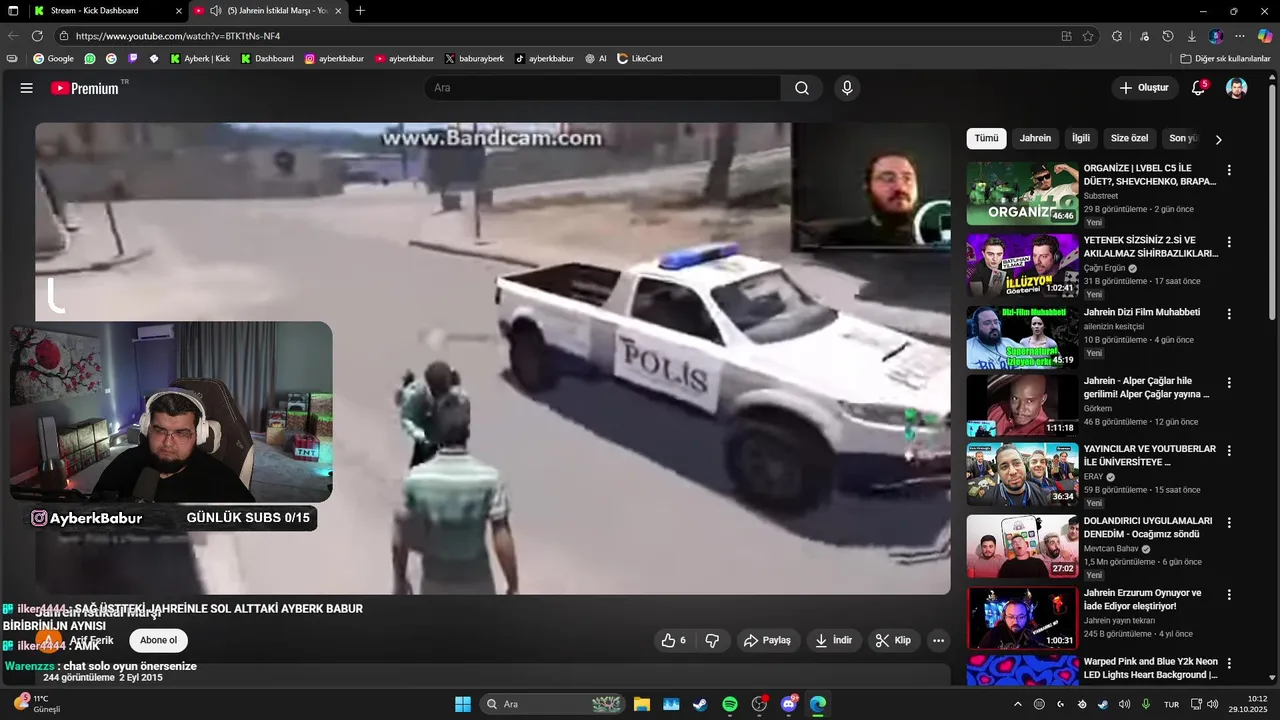Open options for Jahrein Erzurum Oynuyor video
Screen dimensions: 1280x720
click(1229, 594)
